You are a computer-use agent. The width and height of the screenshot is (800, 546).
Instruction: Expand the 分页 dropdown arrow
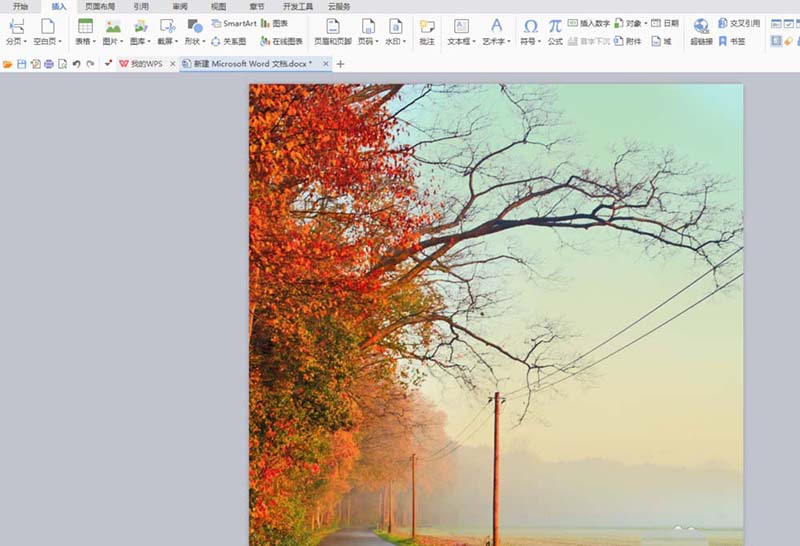point(26,42)
